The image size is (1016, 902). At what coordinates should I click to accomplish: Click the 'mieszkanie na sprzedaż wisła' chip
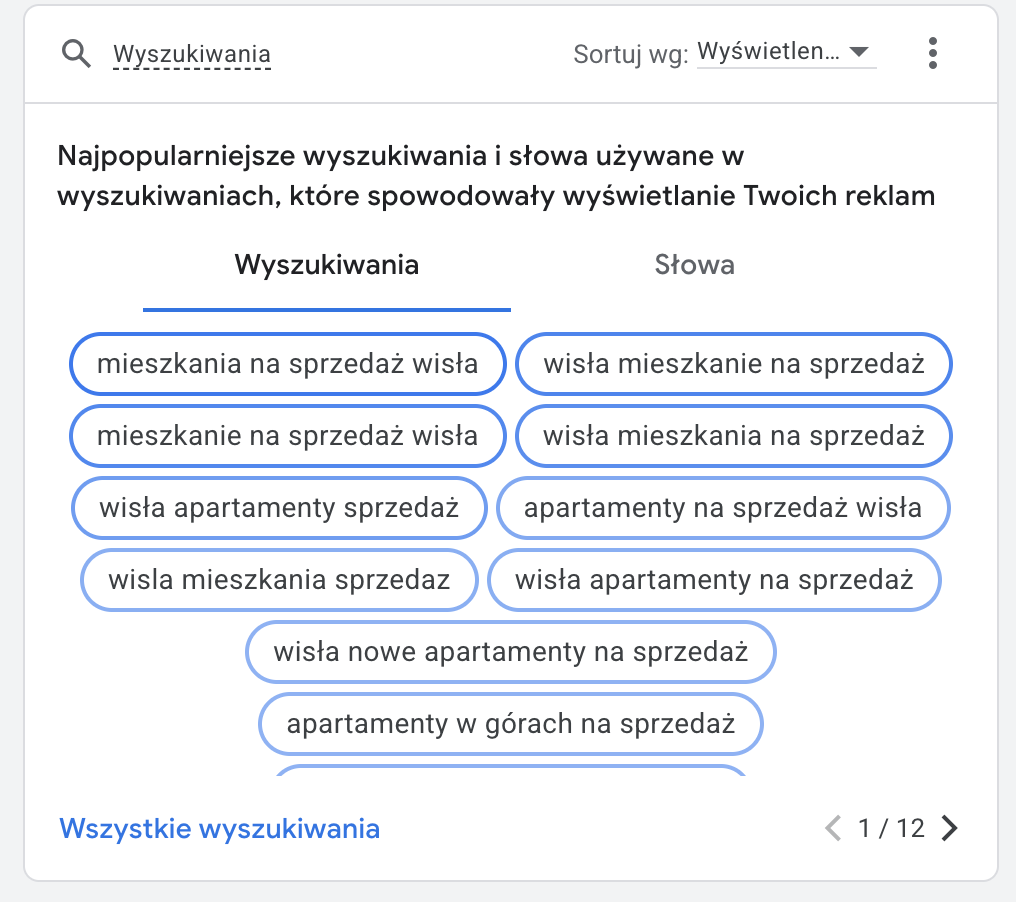[287, 436]
